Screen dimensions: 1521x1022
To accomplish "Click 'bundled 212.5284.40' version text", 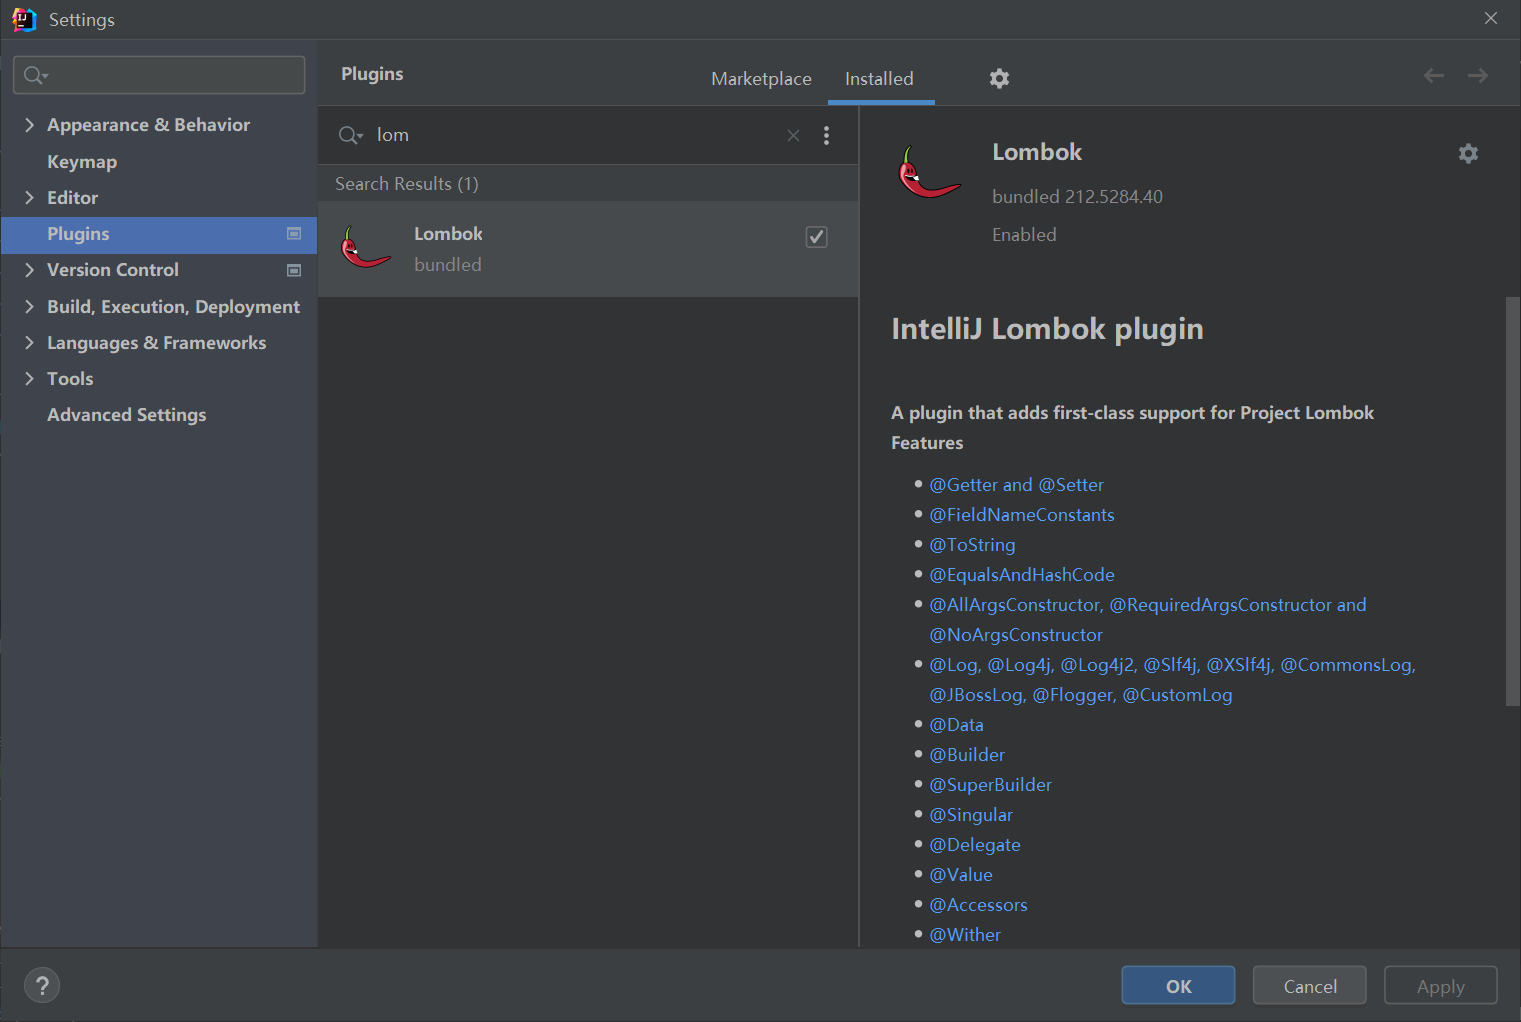I will click(x=1077, y=196).
